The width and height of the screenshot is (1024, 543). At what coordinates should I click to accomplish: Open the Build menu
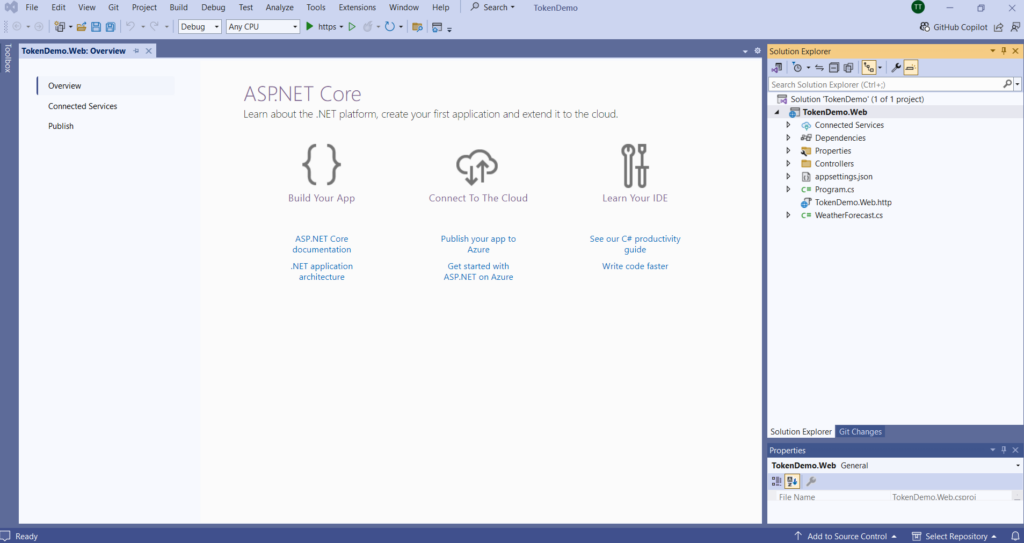(x=178, y=7)
